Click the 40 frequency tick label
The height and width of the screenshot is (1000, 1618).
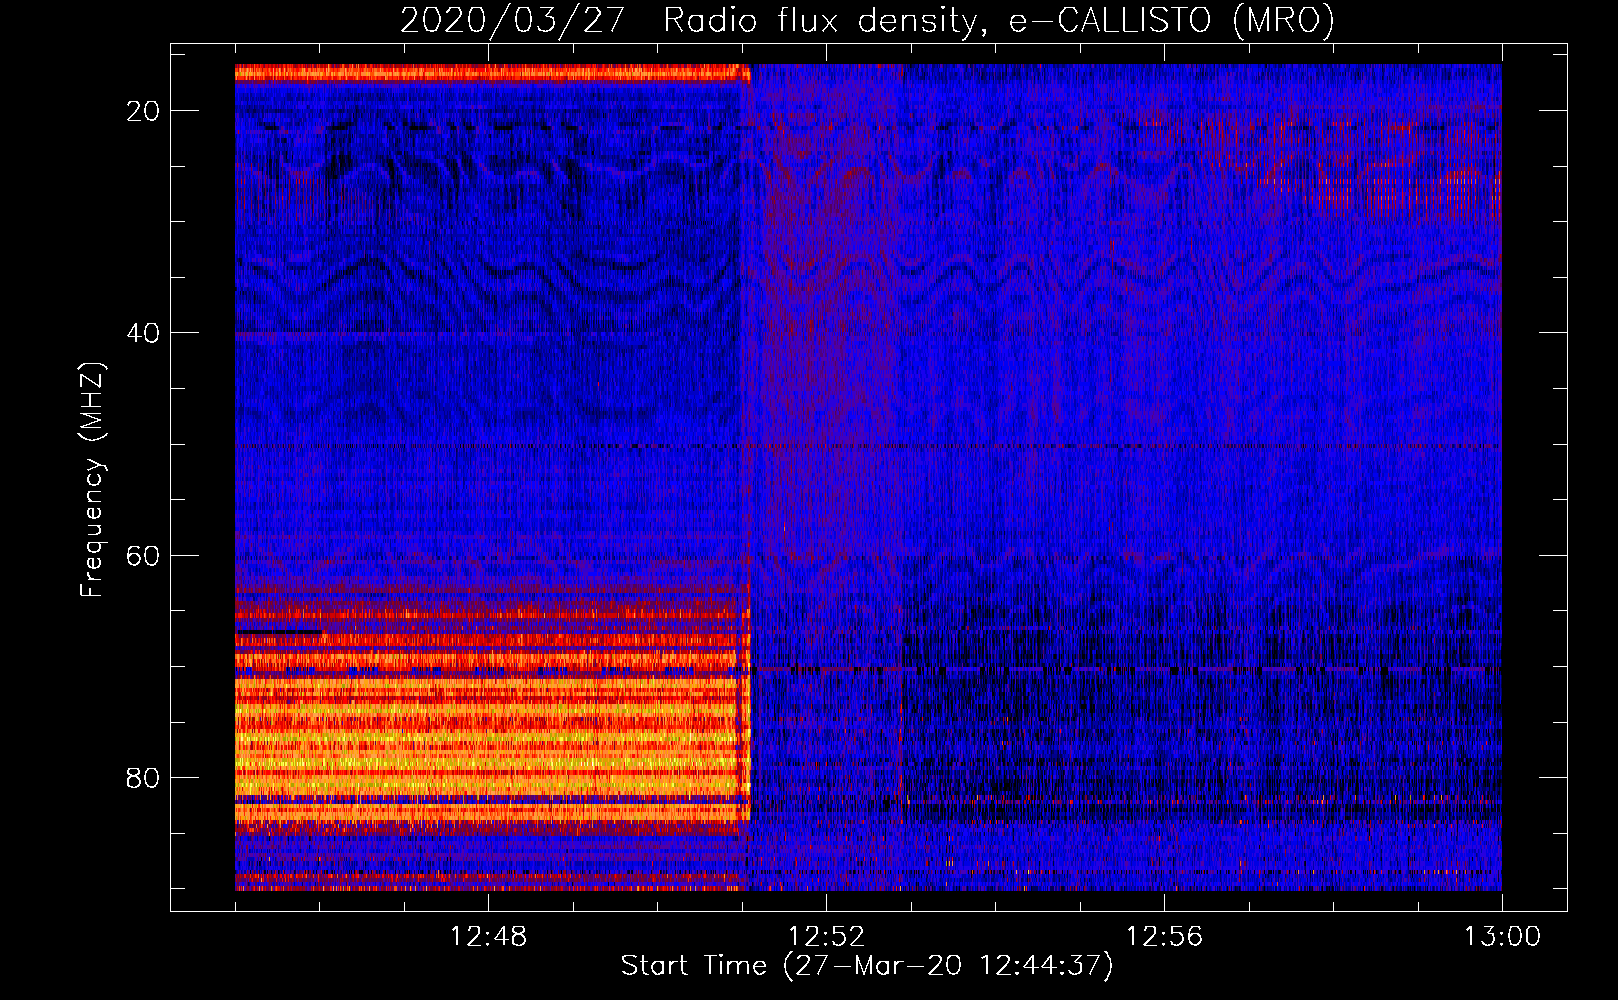[x=144, y=333]
